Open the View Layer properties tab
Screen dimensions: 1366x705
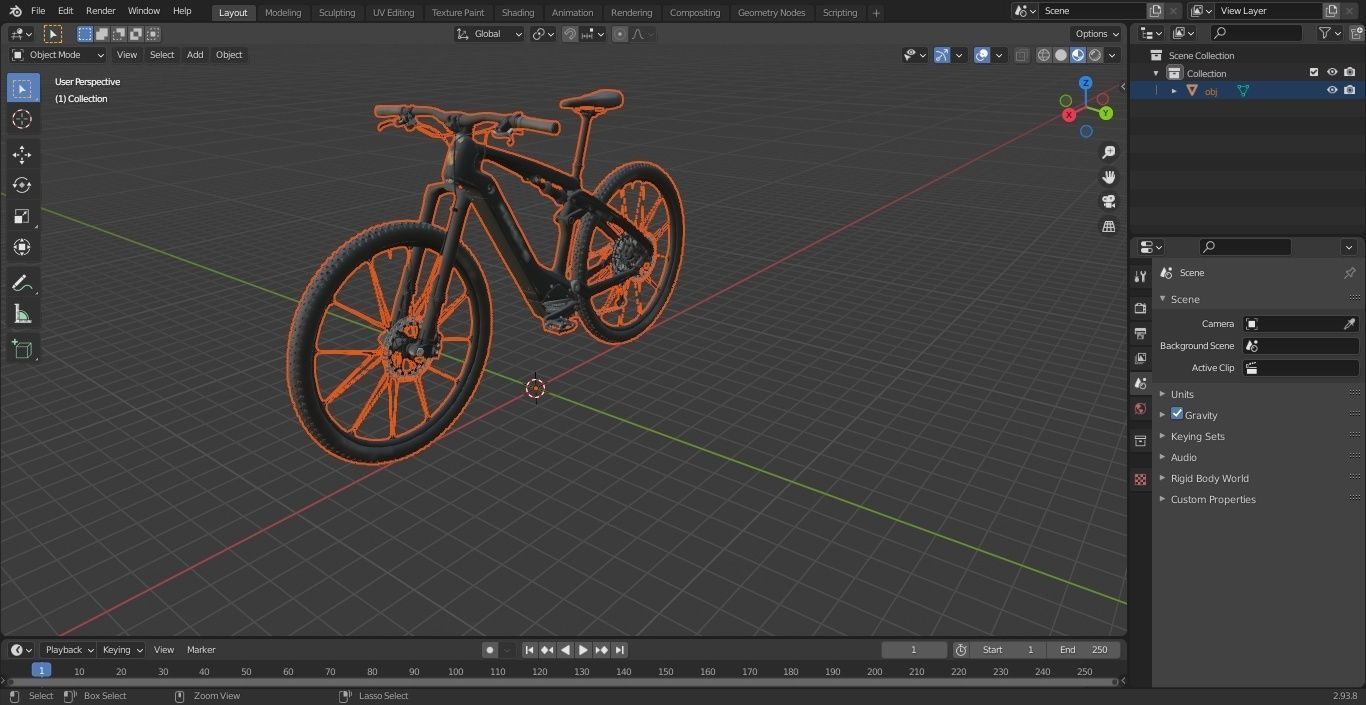tap(1140, 358)
